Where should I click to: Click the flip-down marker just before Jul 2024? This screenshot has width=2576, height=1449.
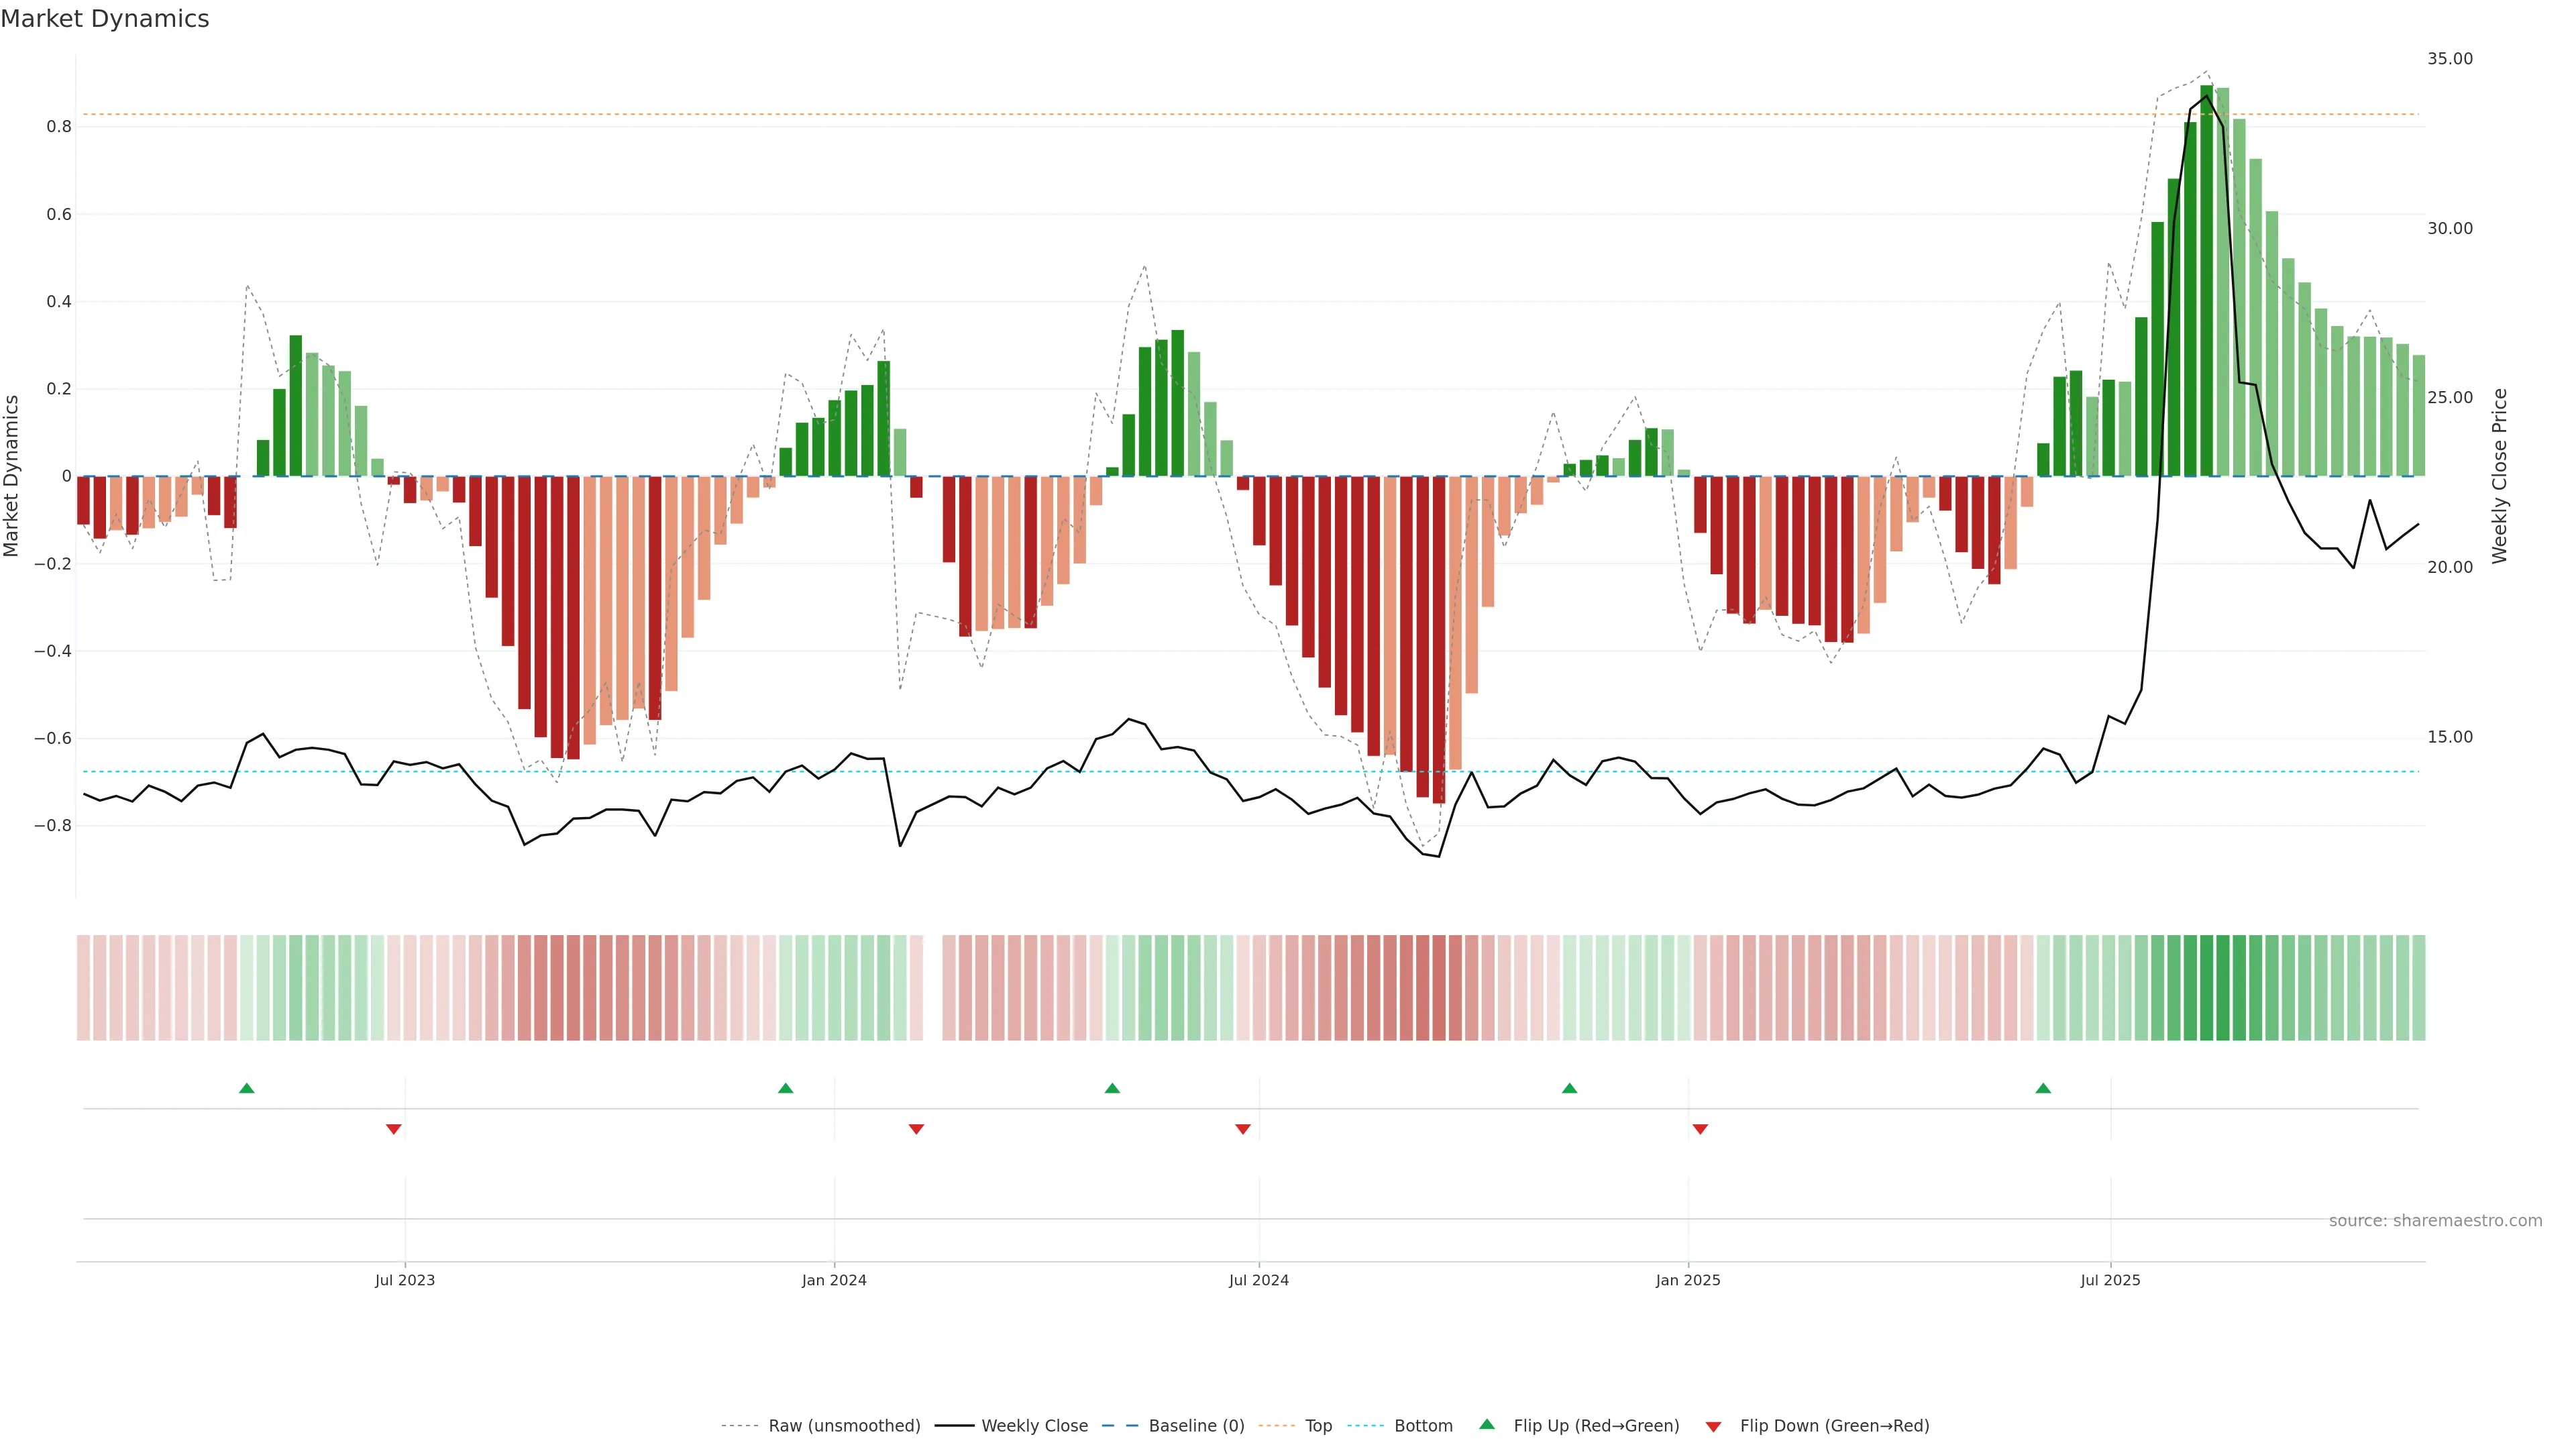tap(1243, 1129)
